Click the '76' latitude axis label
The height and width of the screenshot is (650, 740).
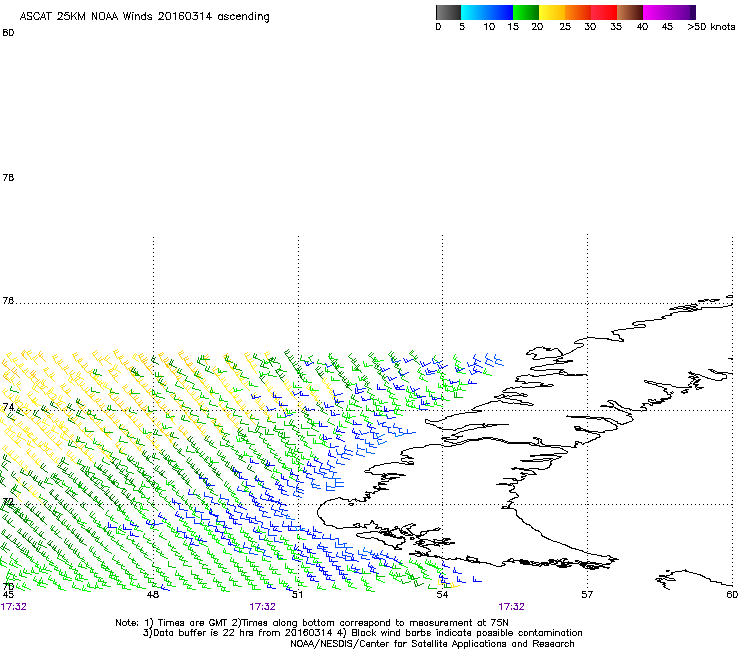8,301
